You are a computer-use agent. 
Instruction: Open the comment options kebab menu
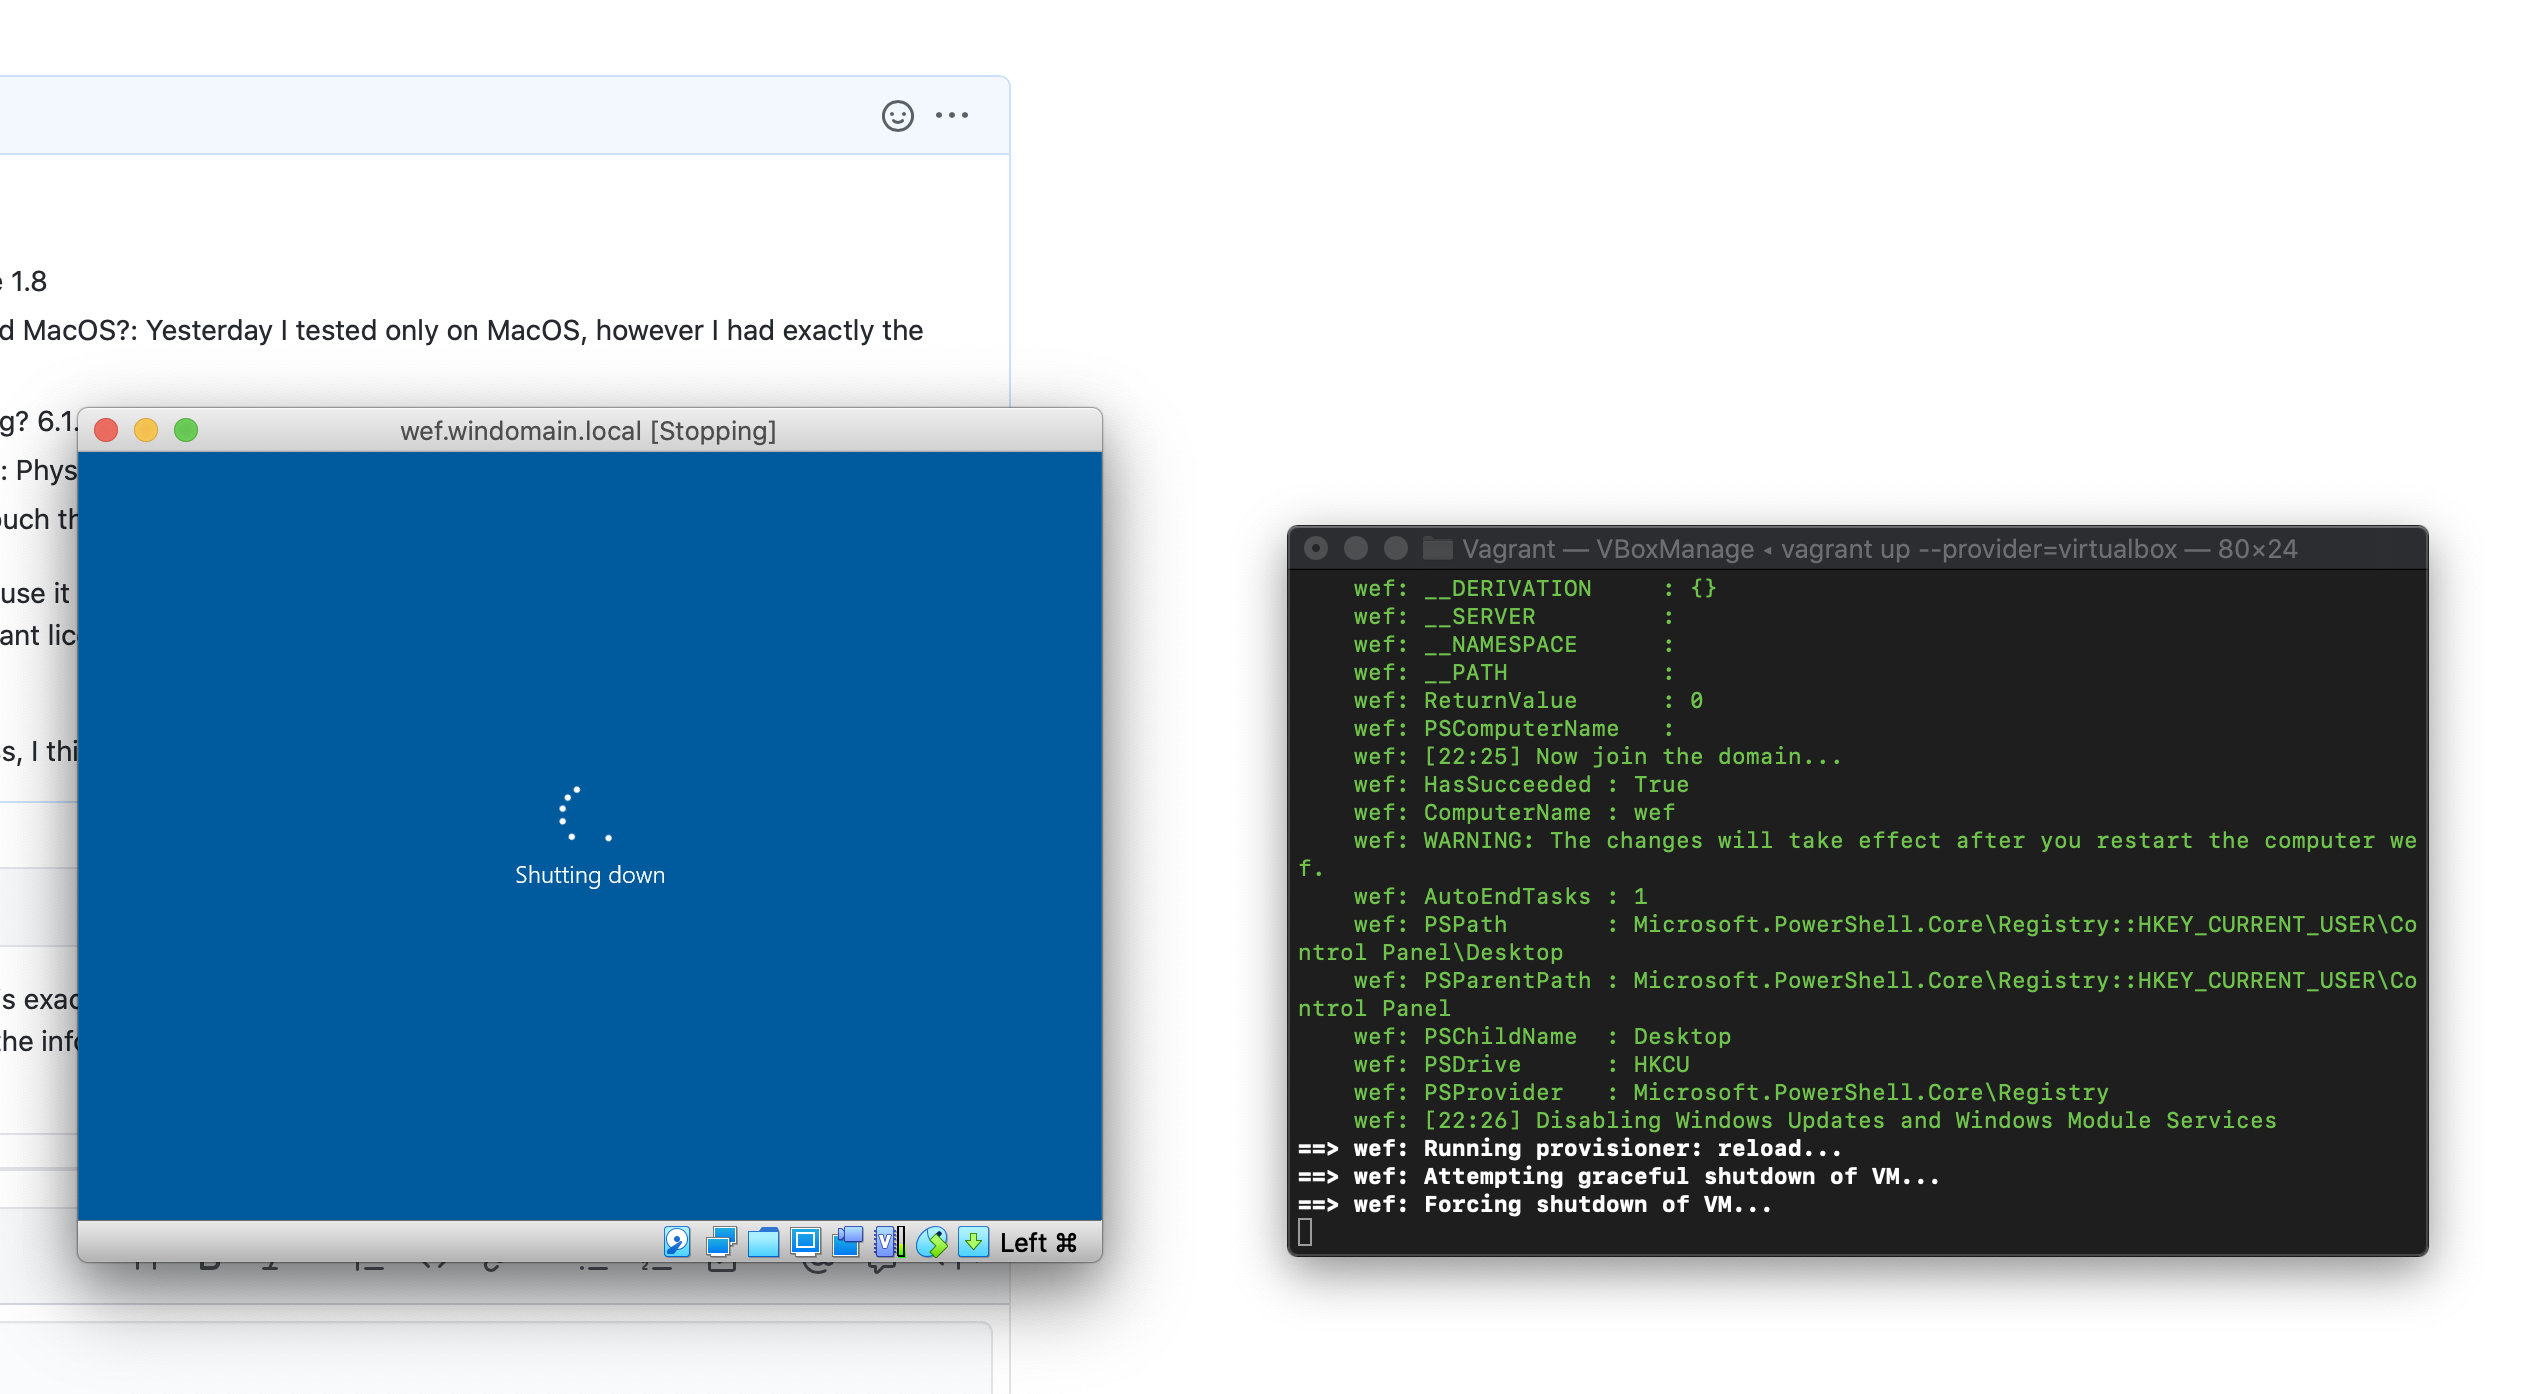point(952,115)
